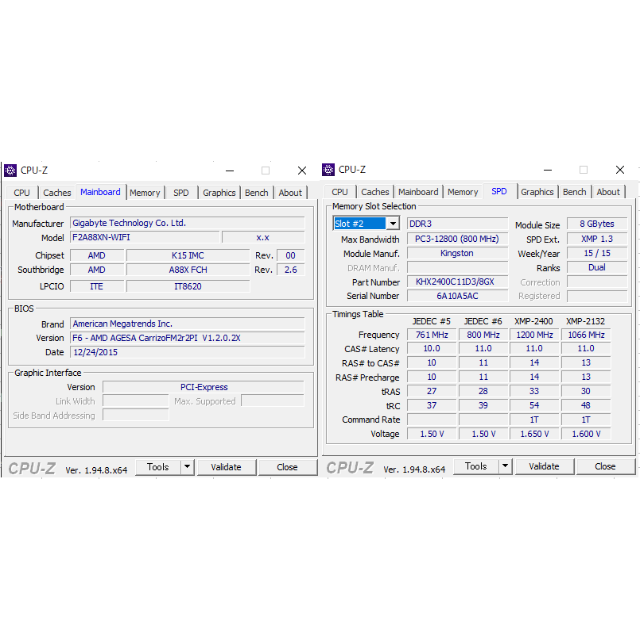
Task: Open the CPU tab in right CPU-Z window
Action: pos(340,192)
